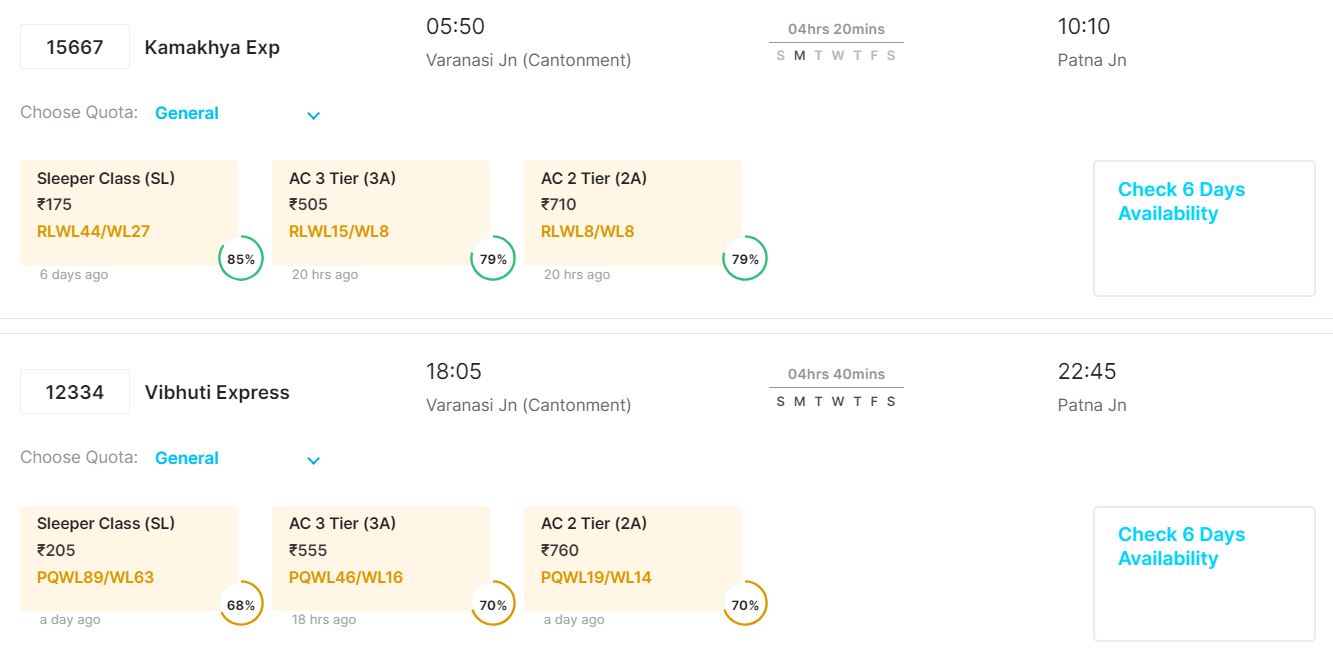Select Sleeper Class ₹175 on Kamakhya Exp
The image size is (1333, 654).
129,211
